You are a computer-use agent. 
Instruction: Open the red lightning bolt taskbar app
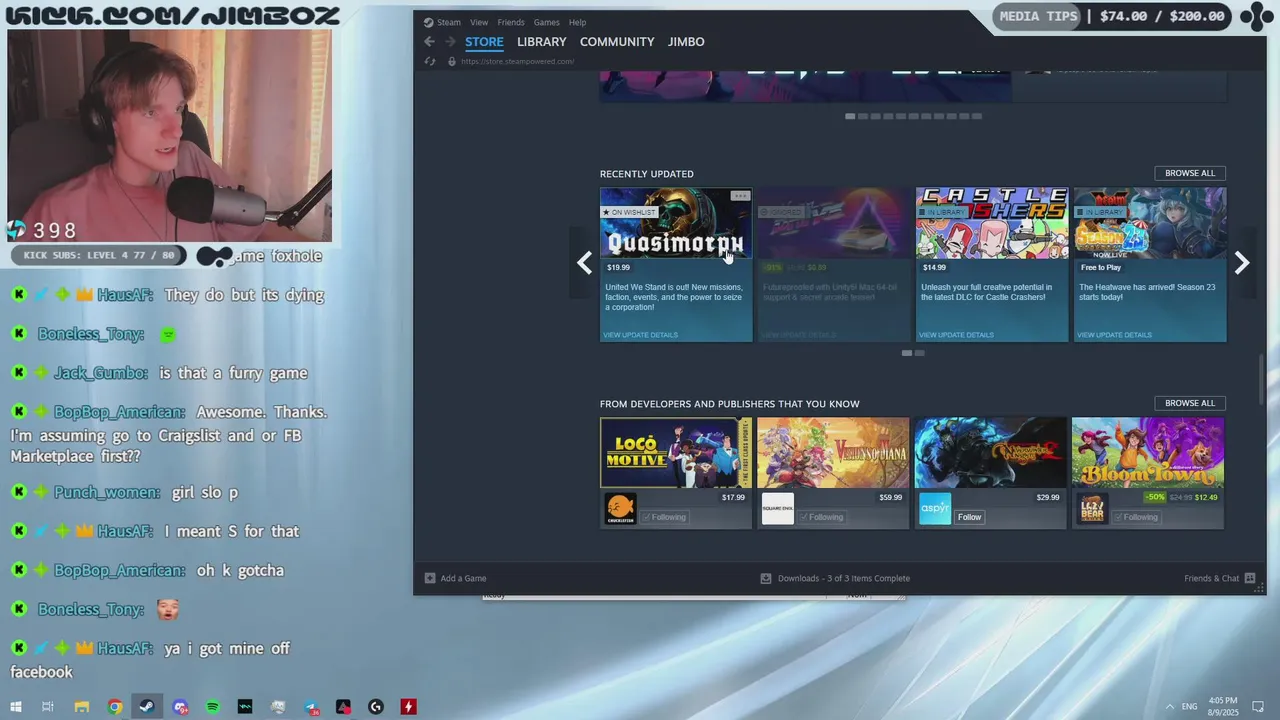point(408,707)
